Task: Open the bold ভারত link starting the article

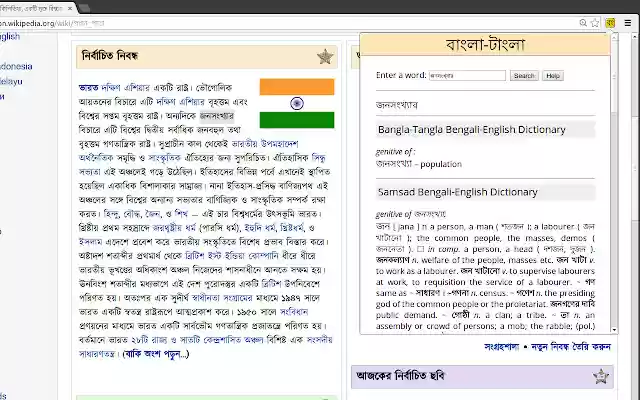Action: point(88,88)
